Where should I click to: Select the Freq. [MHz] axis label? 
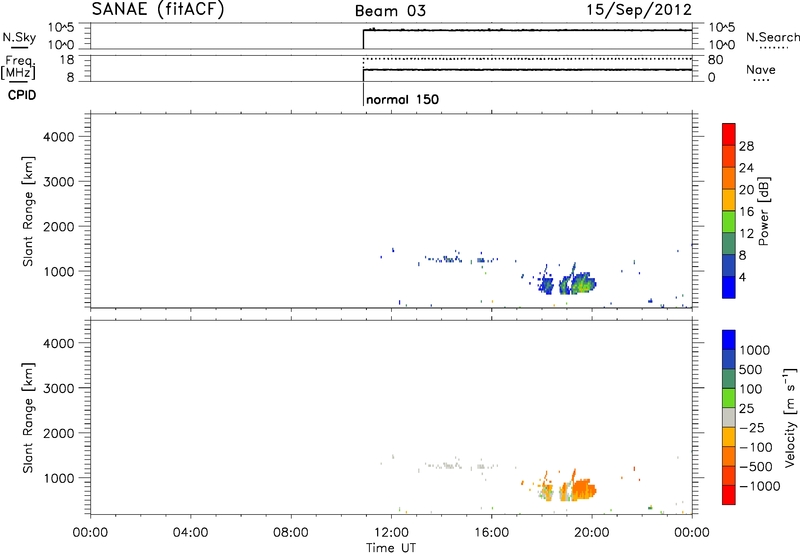coord(19,67)
